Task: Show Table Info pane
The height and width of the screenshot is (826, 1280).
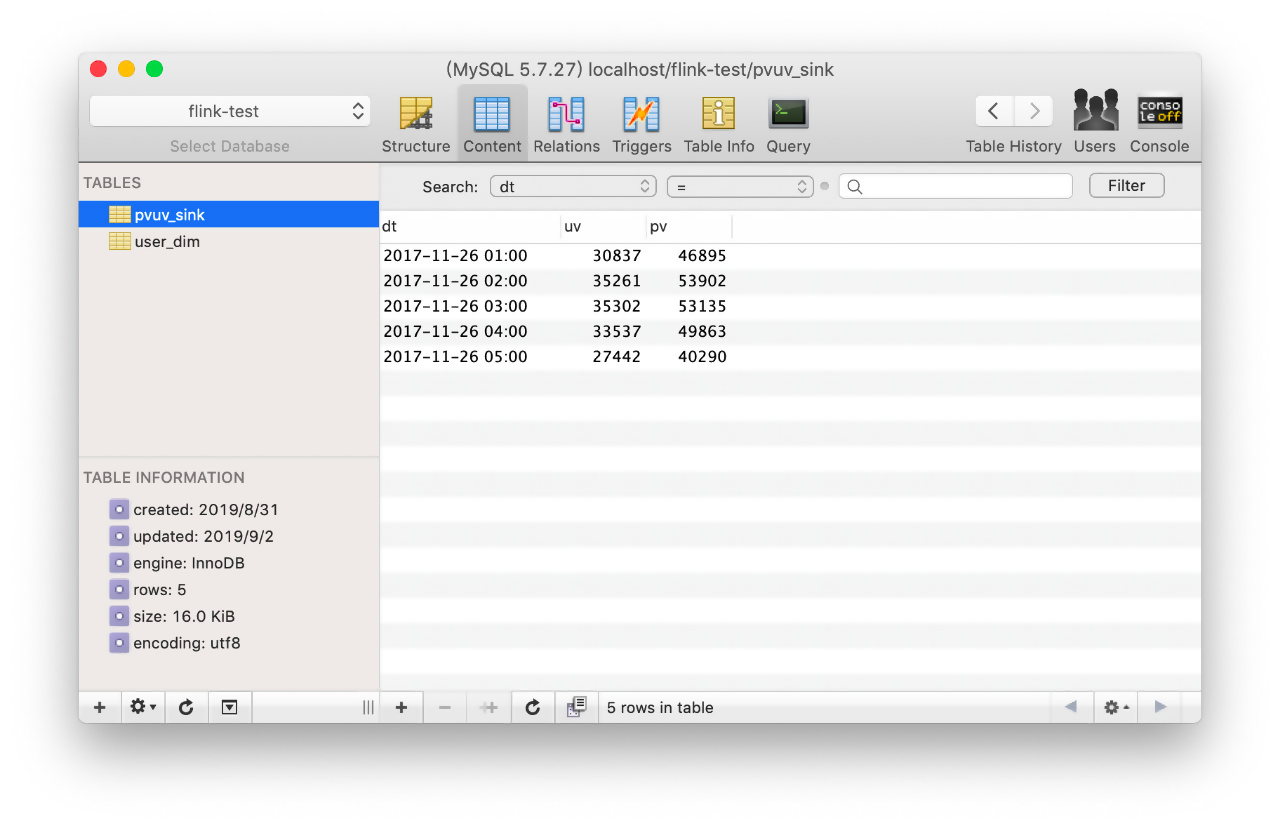Action: (718, 124)
